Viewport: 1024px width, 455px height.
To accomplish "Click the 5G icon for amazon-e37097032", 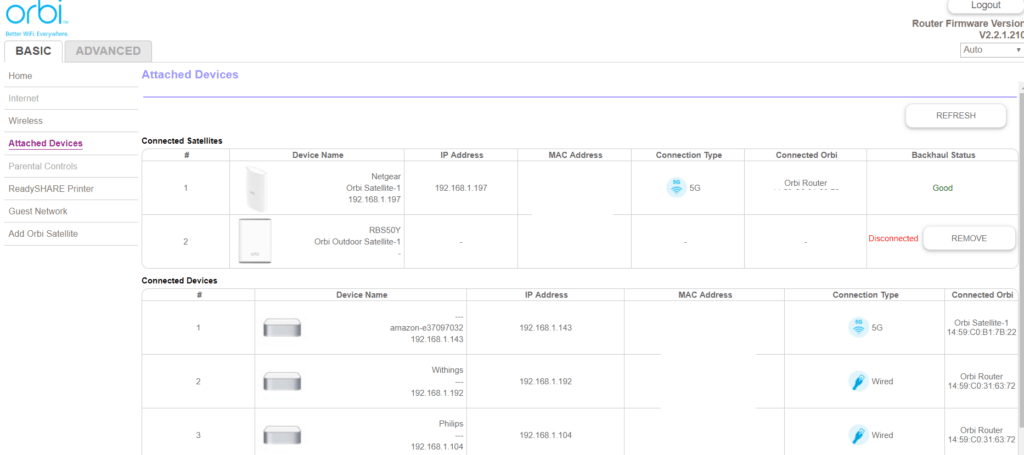I will coord(857,327).
